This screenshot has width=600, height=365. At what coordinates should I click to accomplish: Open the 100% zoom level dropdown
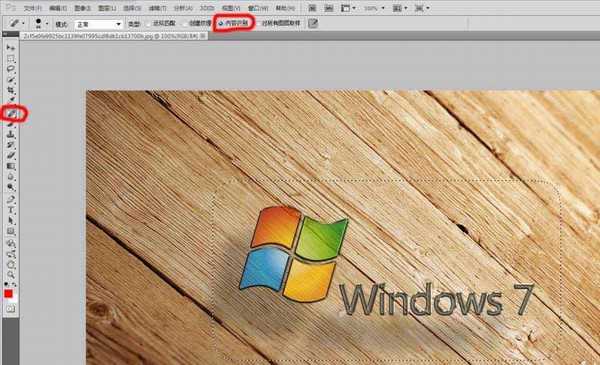pos(373,8)
